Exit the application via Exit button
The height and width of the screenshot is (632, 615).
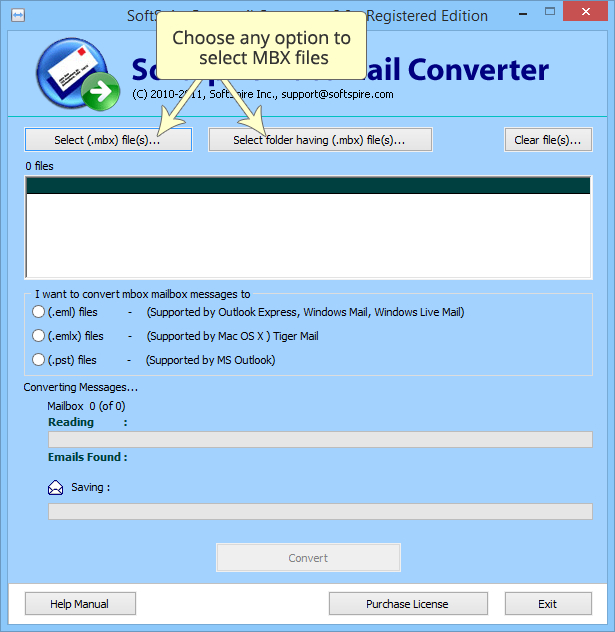click(x=547, y=604)
